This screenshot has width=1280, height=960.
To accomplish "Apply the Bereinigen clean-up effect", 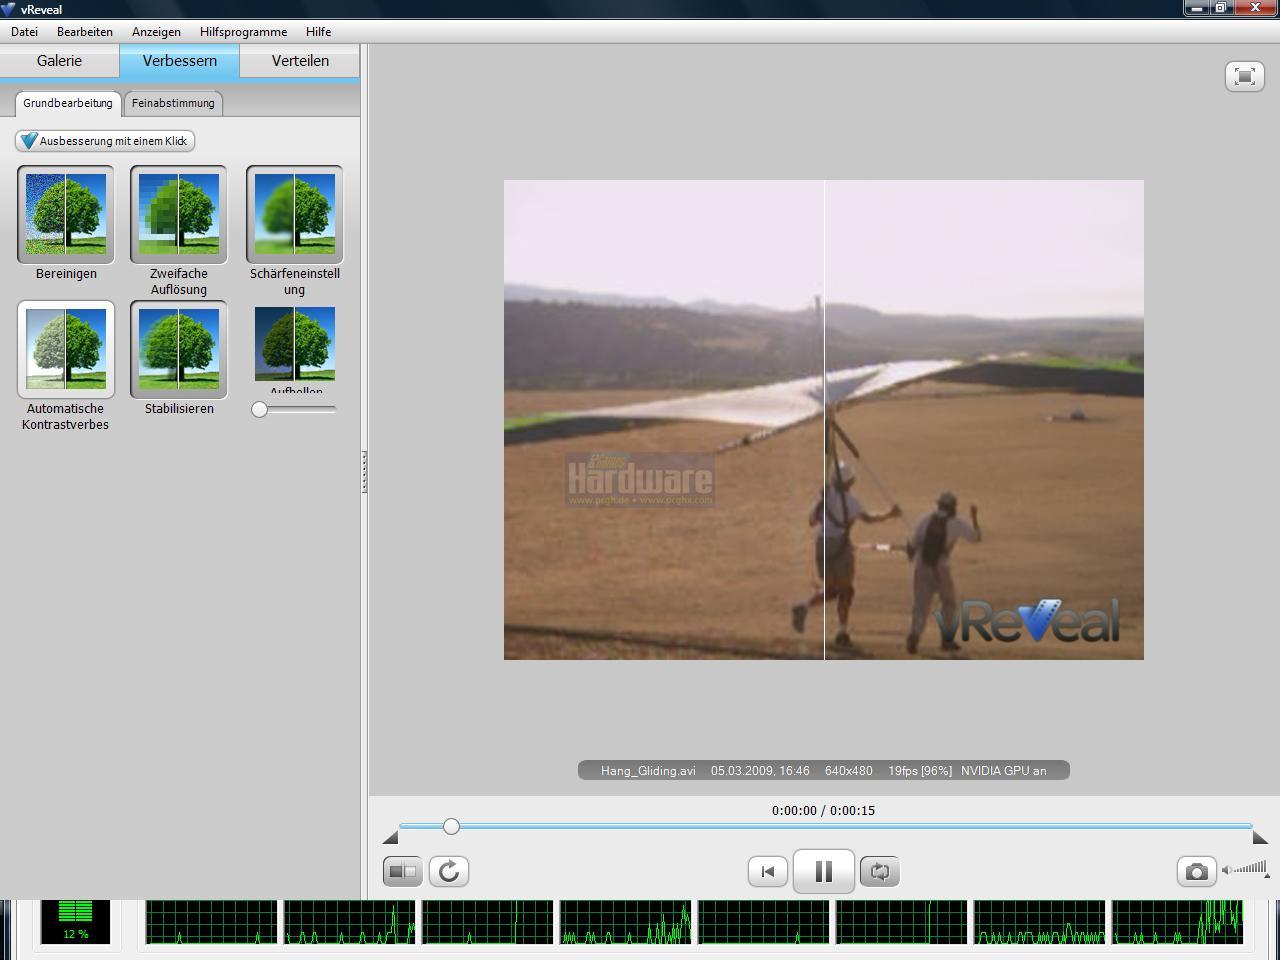I will [66, 214].
